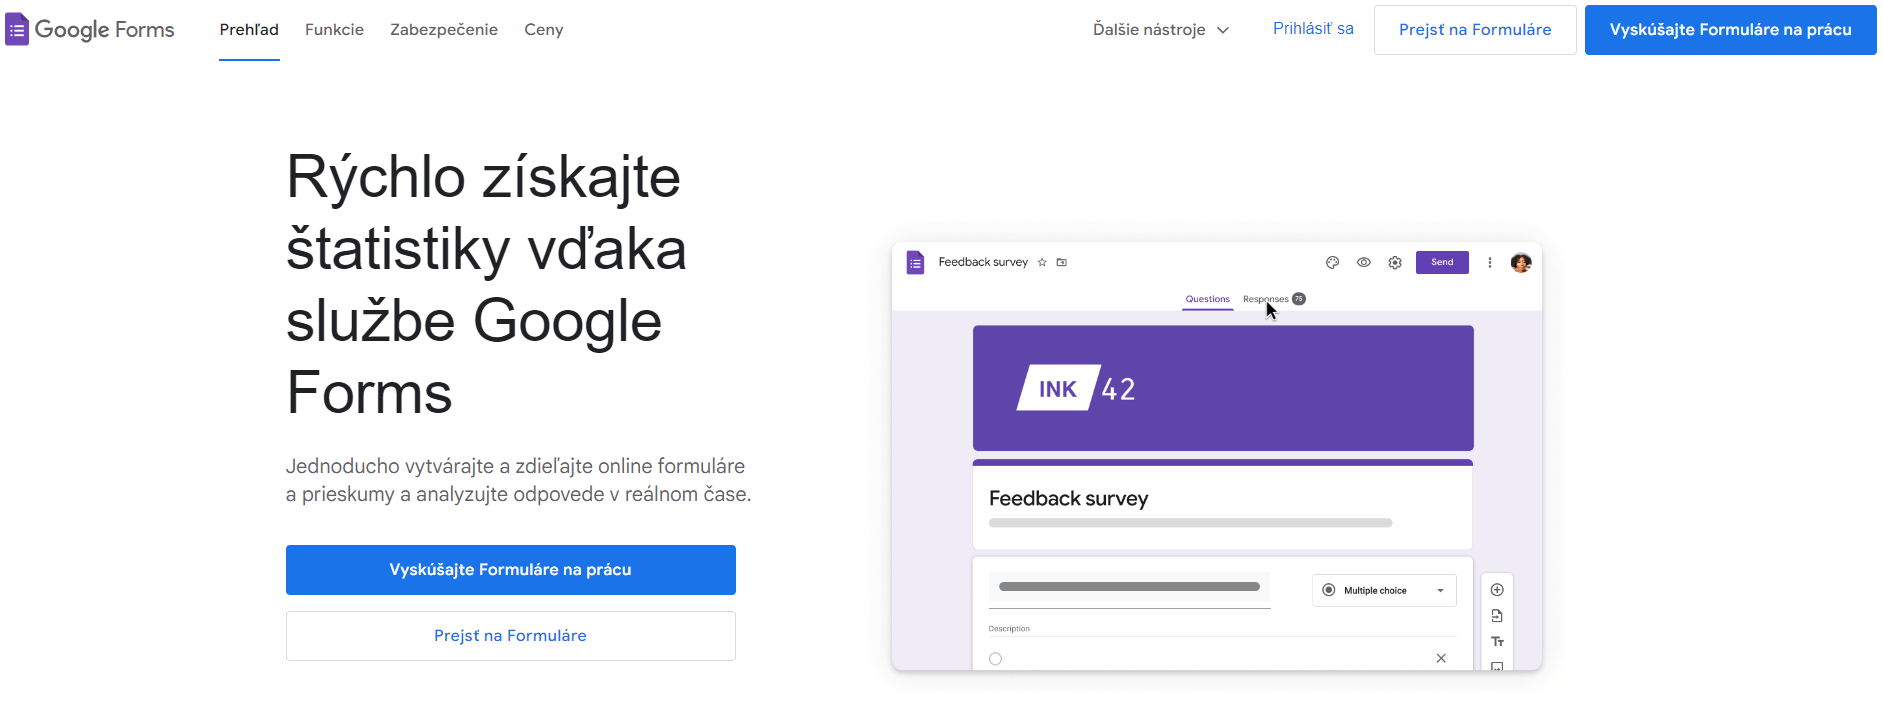Image resolution: width=1883 pixels, height=709 pixels.
Task: Open the theme customization palette icon
Action: (x=1332, y=262)
